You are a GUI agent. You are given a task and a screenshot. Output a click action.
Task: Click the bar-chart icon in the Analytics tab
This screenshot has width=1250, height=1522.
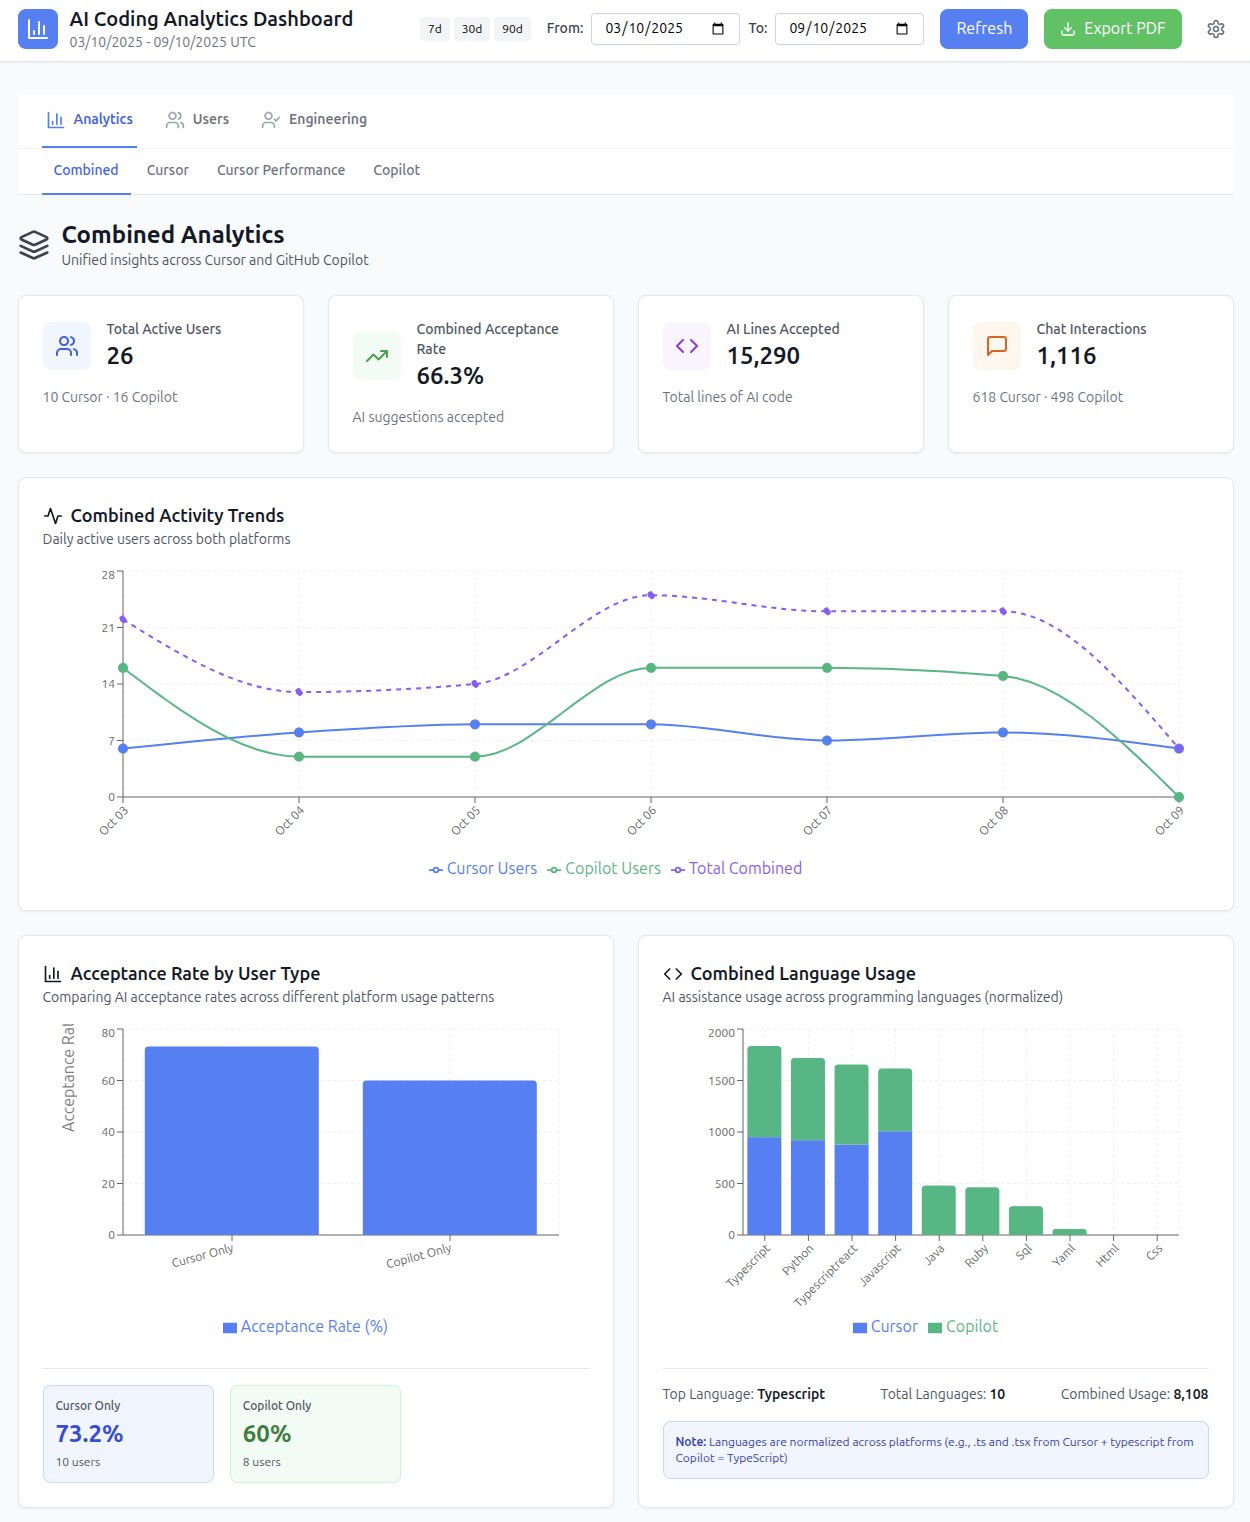pos(56,120)
